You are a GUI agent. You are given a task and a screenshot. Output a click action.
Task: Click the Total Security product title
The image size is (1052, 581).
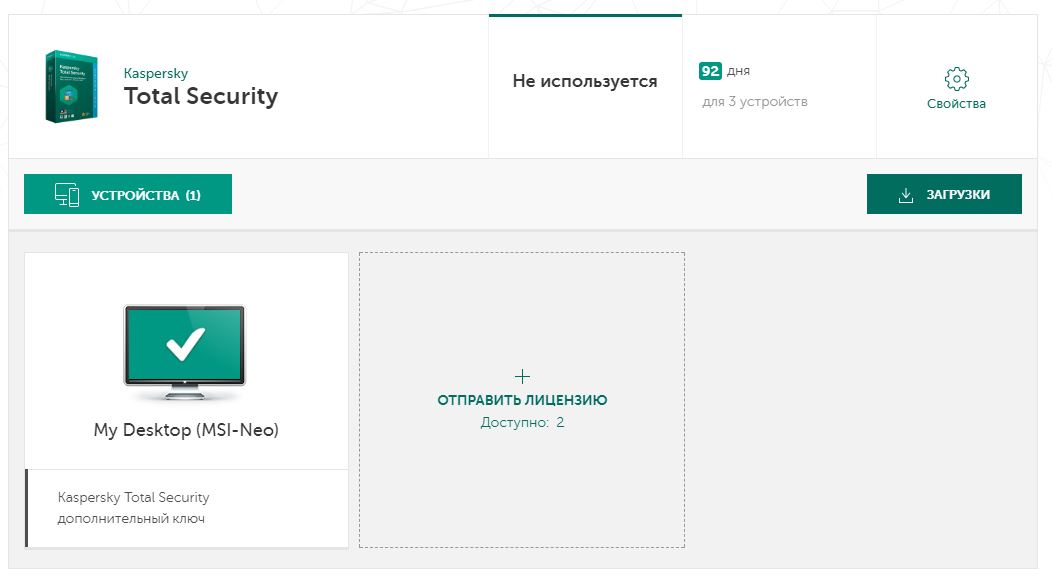(201, 96)
